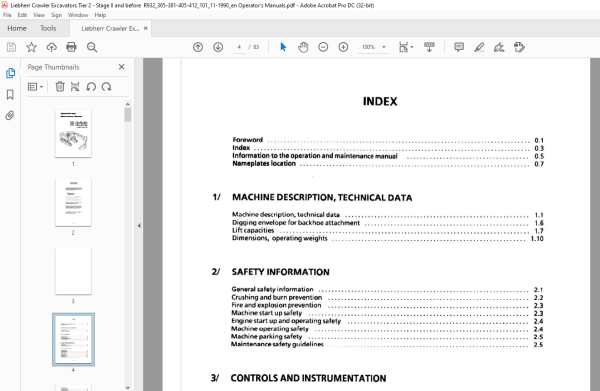Delete selected page with trash icon
The width and height of the screenshot is (600, 391).
point(60,87)
